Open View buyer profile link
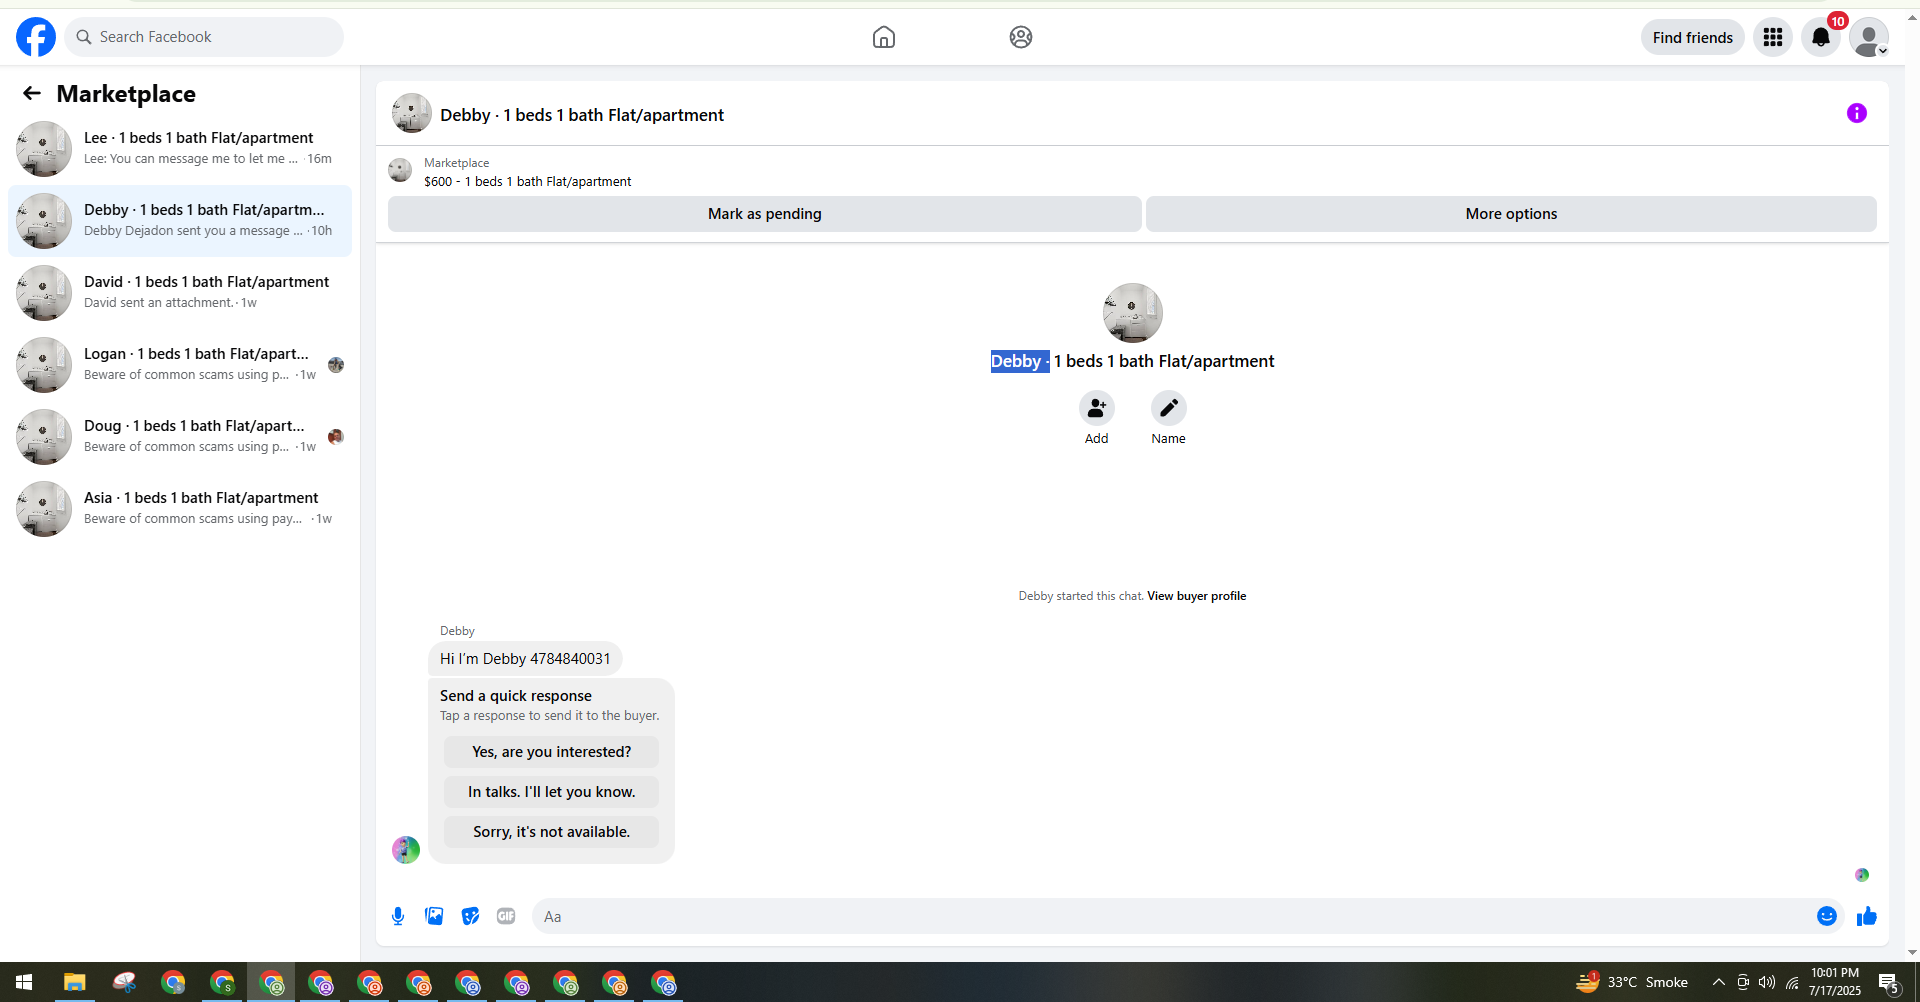 click(1197, 596)
